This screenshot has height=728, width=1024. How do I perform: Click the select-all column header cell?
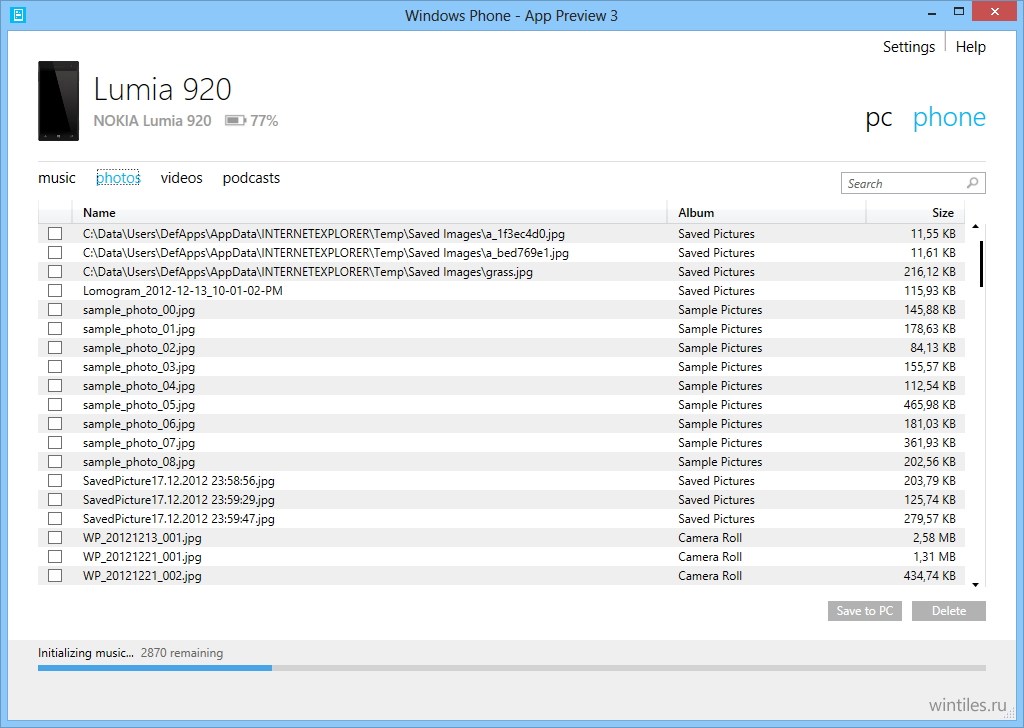tap(55, 212)
